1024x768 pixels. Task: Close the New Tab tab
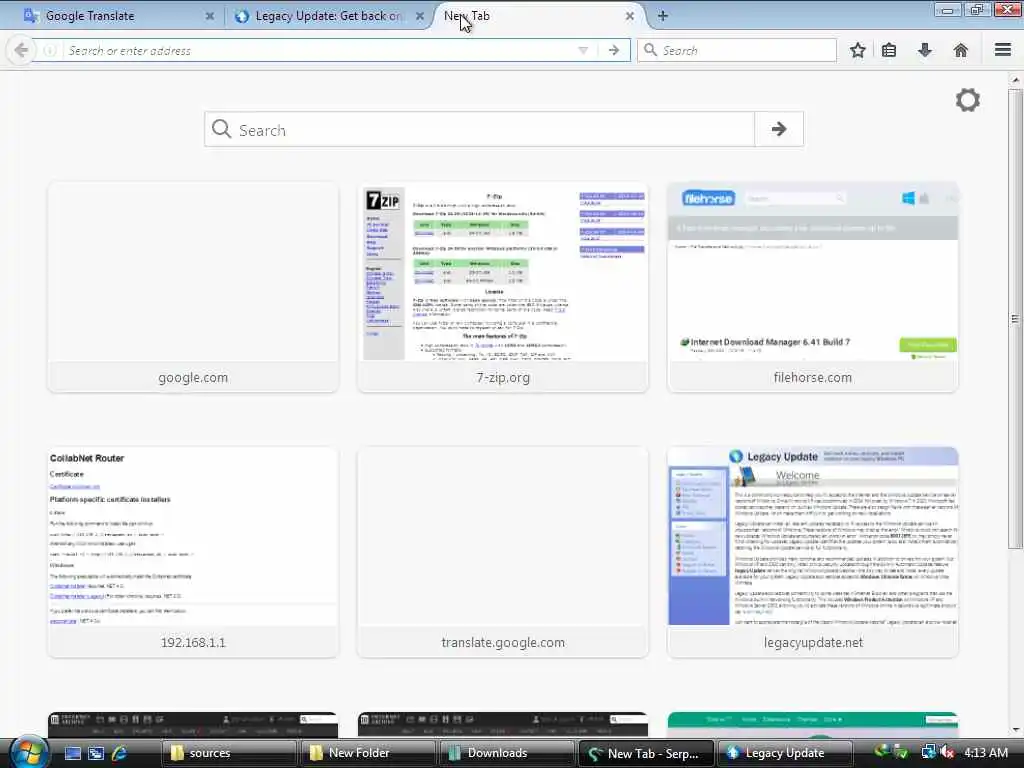630,16
